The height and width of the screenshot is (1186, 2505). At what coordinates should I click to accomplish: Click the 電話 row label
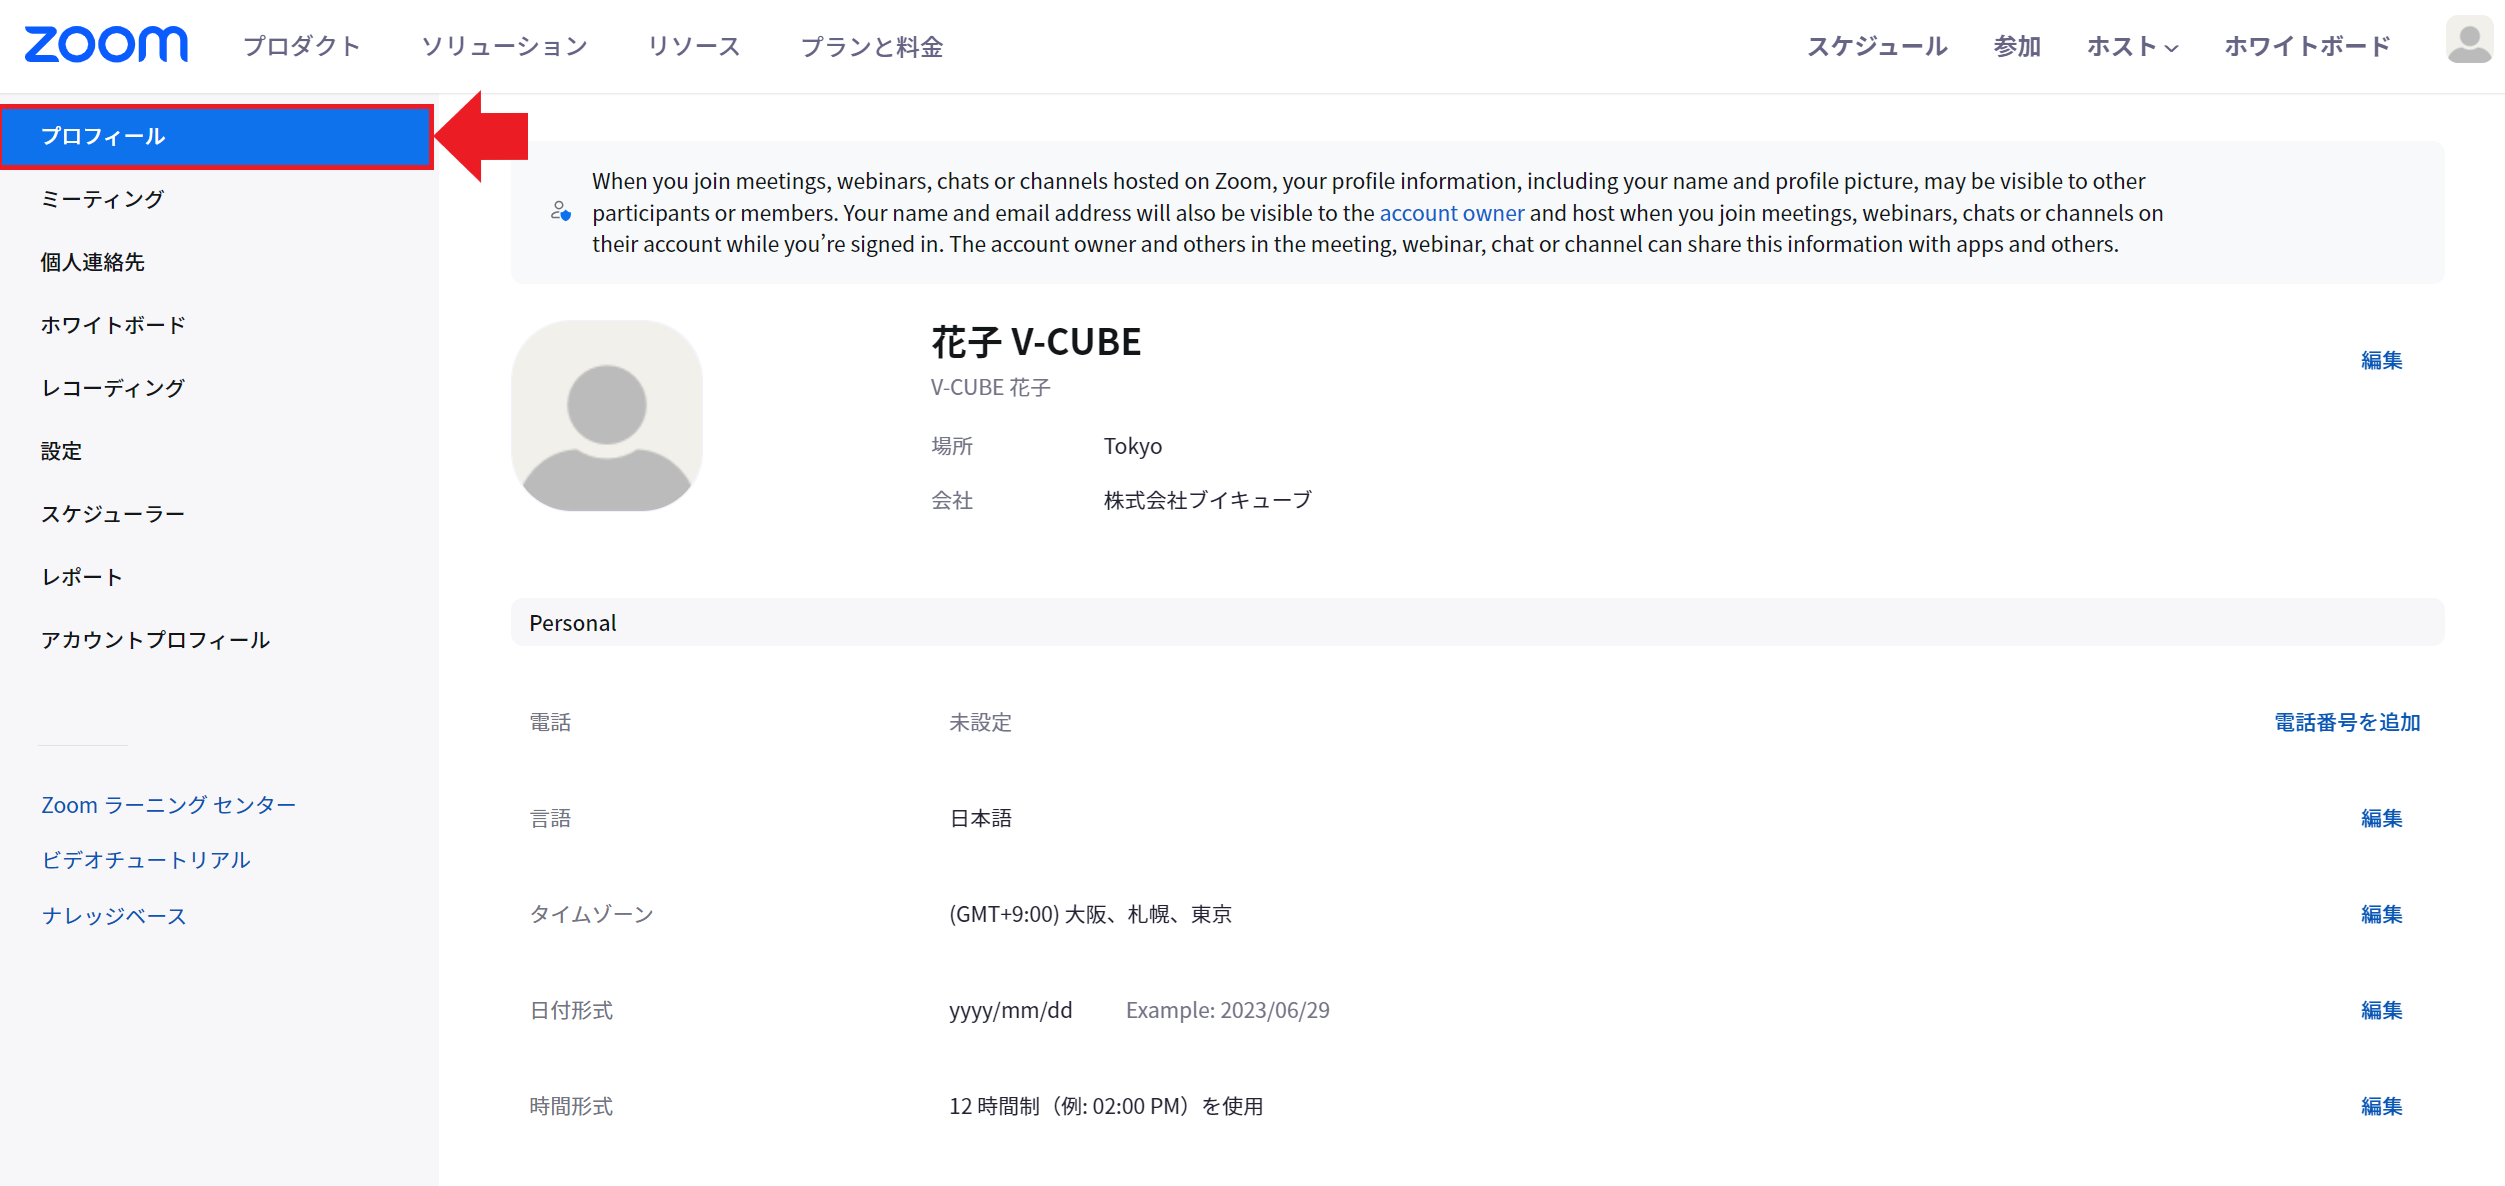tap(550, 722)
